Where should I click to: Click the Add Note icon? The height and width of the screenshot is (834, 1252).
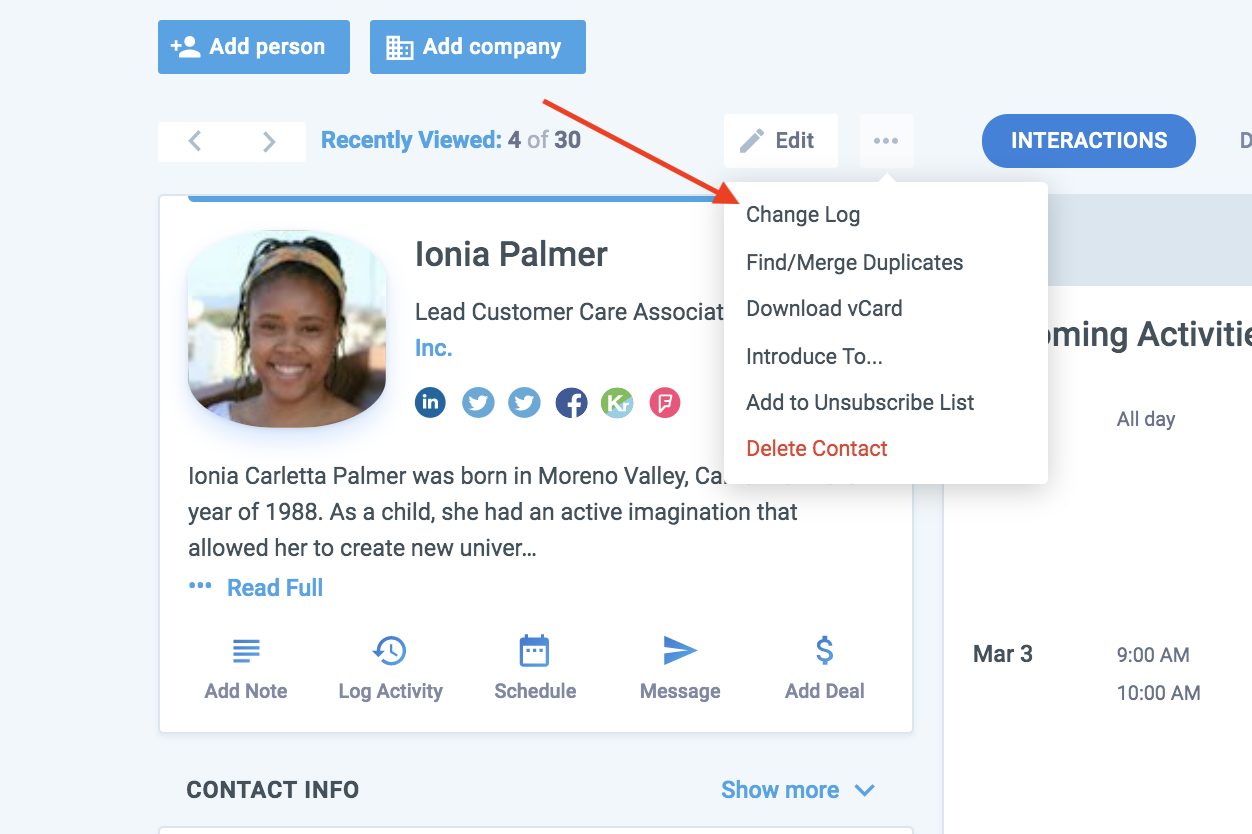(246, 652)
